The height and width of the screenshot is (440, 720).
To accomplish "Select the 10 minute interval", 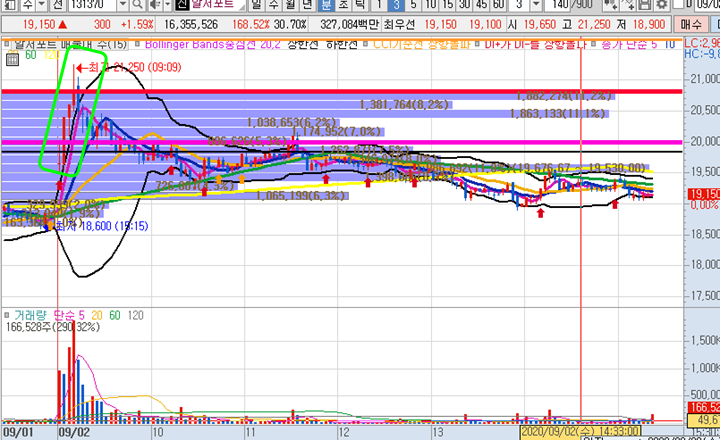I will pyautogui.click(x=430, y=5).
